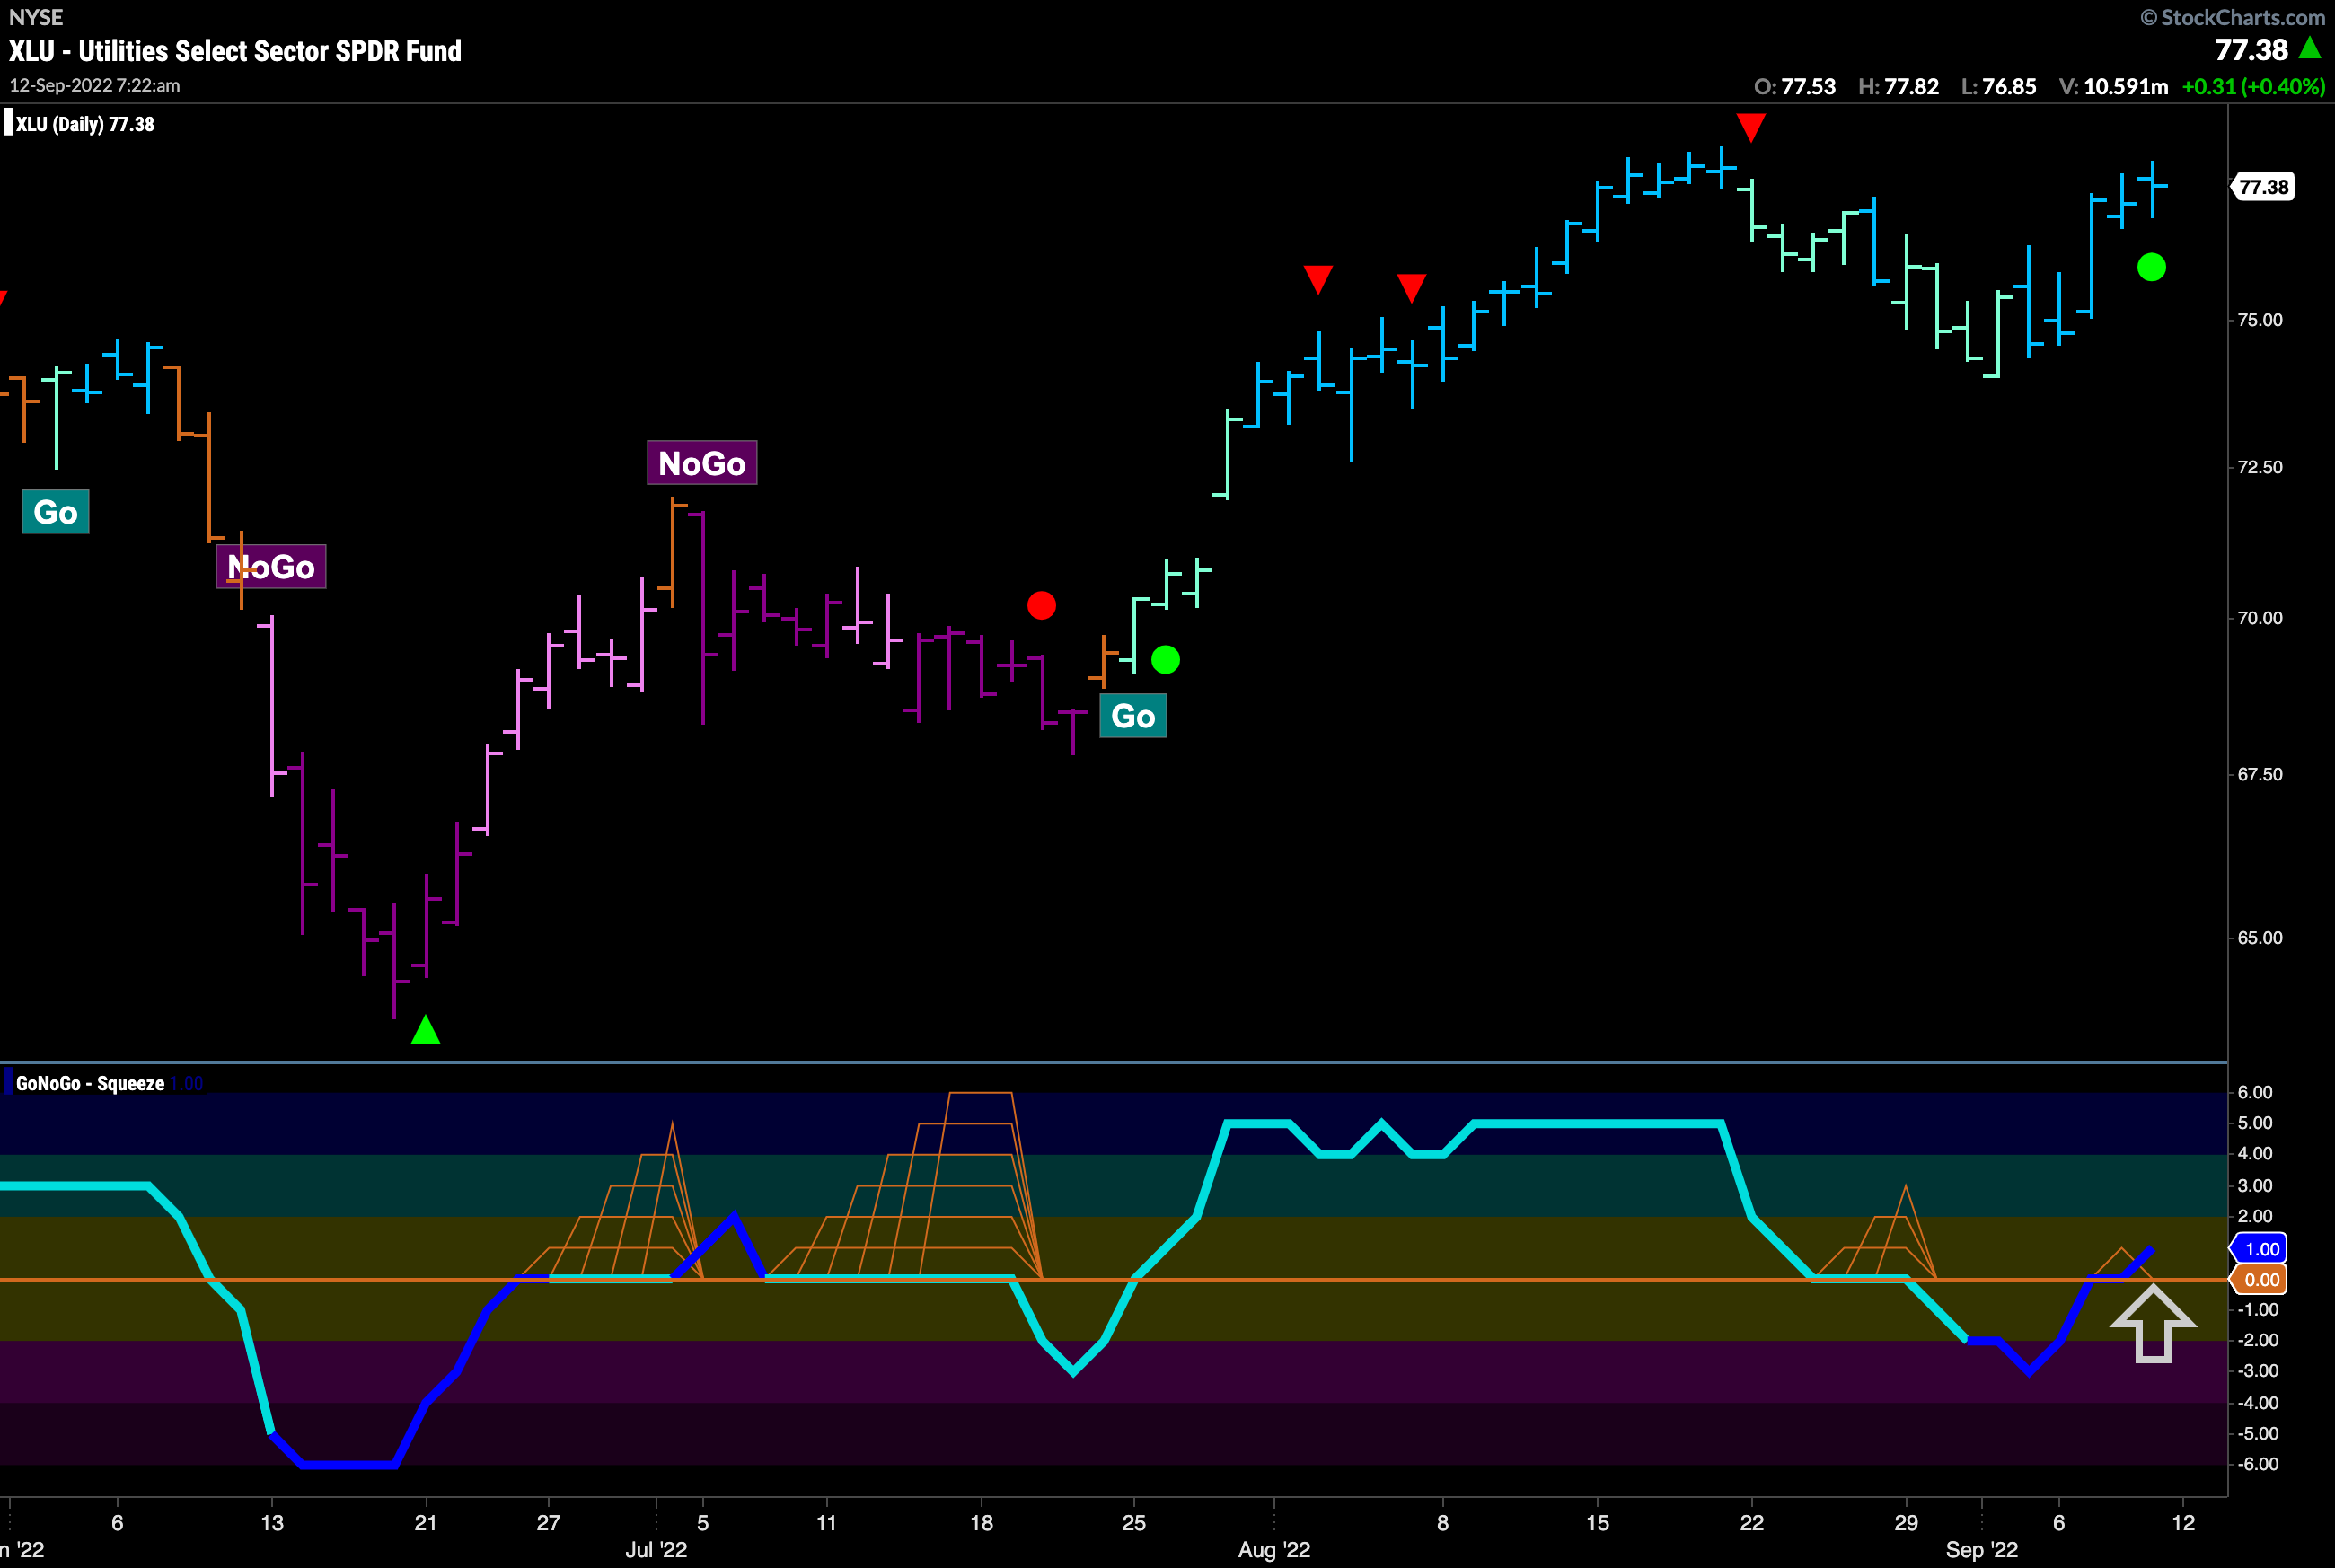Click the XLU Utilities Select Sector title
This screenshot has height=1568, width=2335.
(235, 51)
